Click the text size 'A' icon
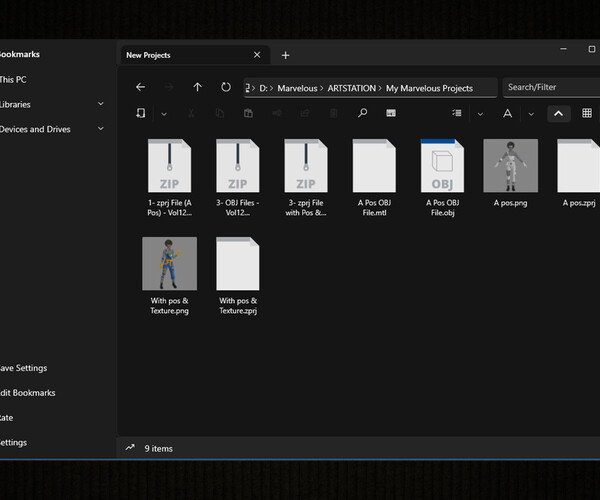 pos(508,114)
